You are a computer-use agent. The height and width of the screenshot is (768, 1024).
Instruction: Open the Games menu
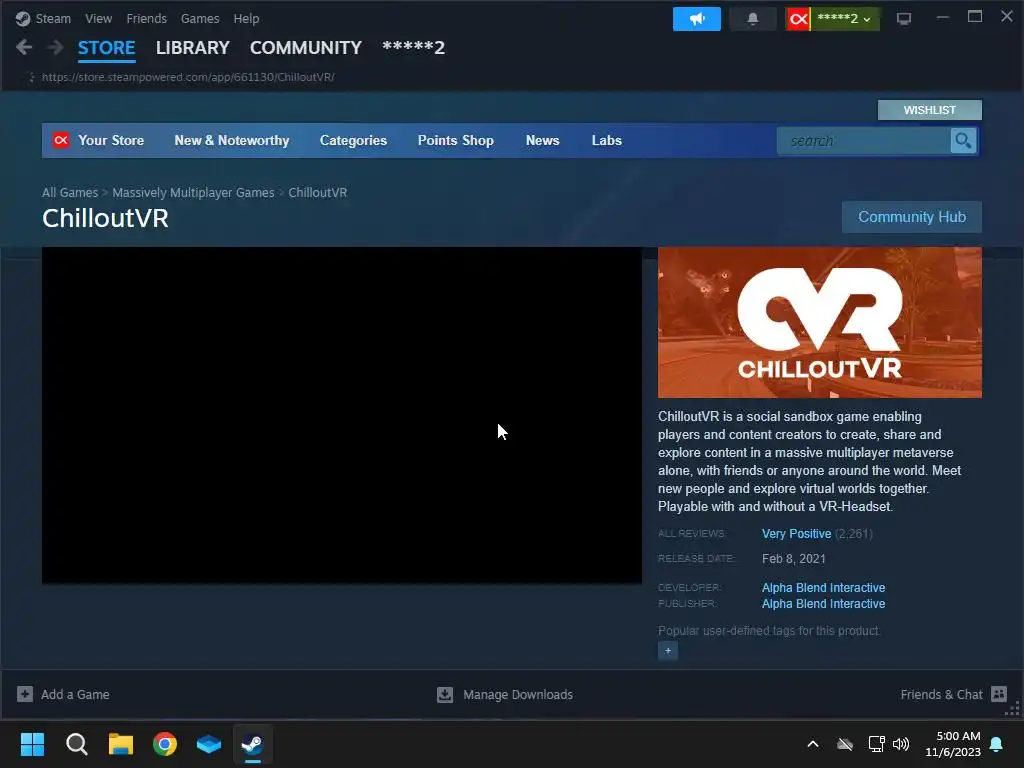point(200,19)
